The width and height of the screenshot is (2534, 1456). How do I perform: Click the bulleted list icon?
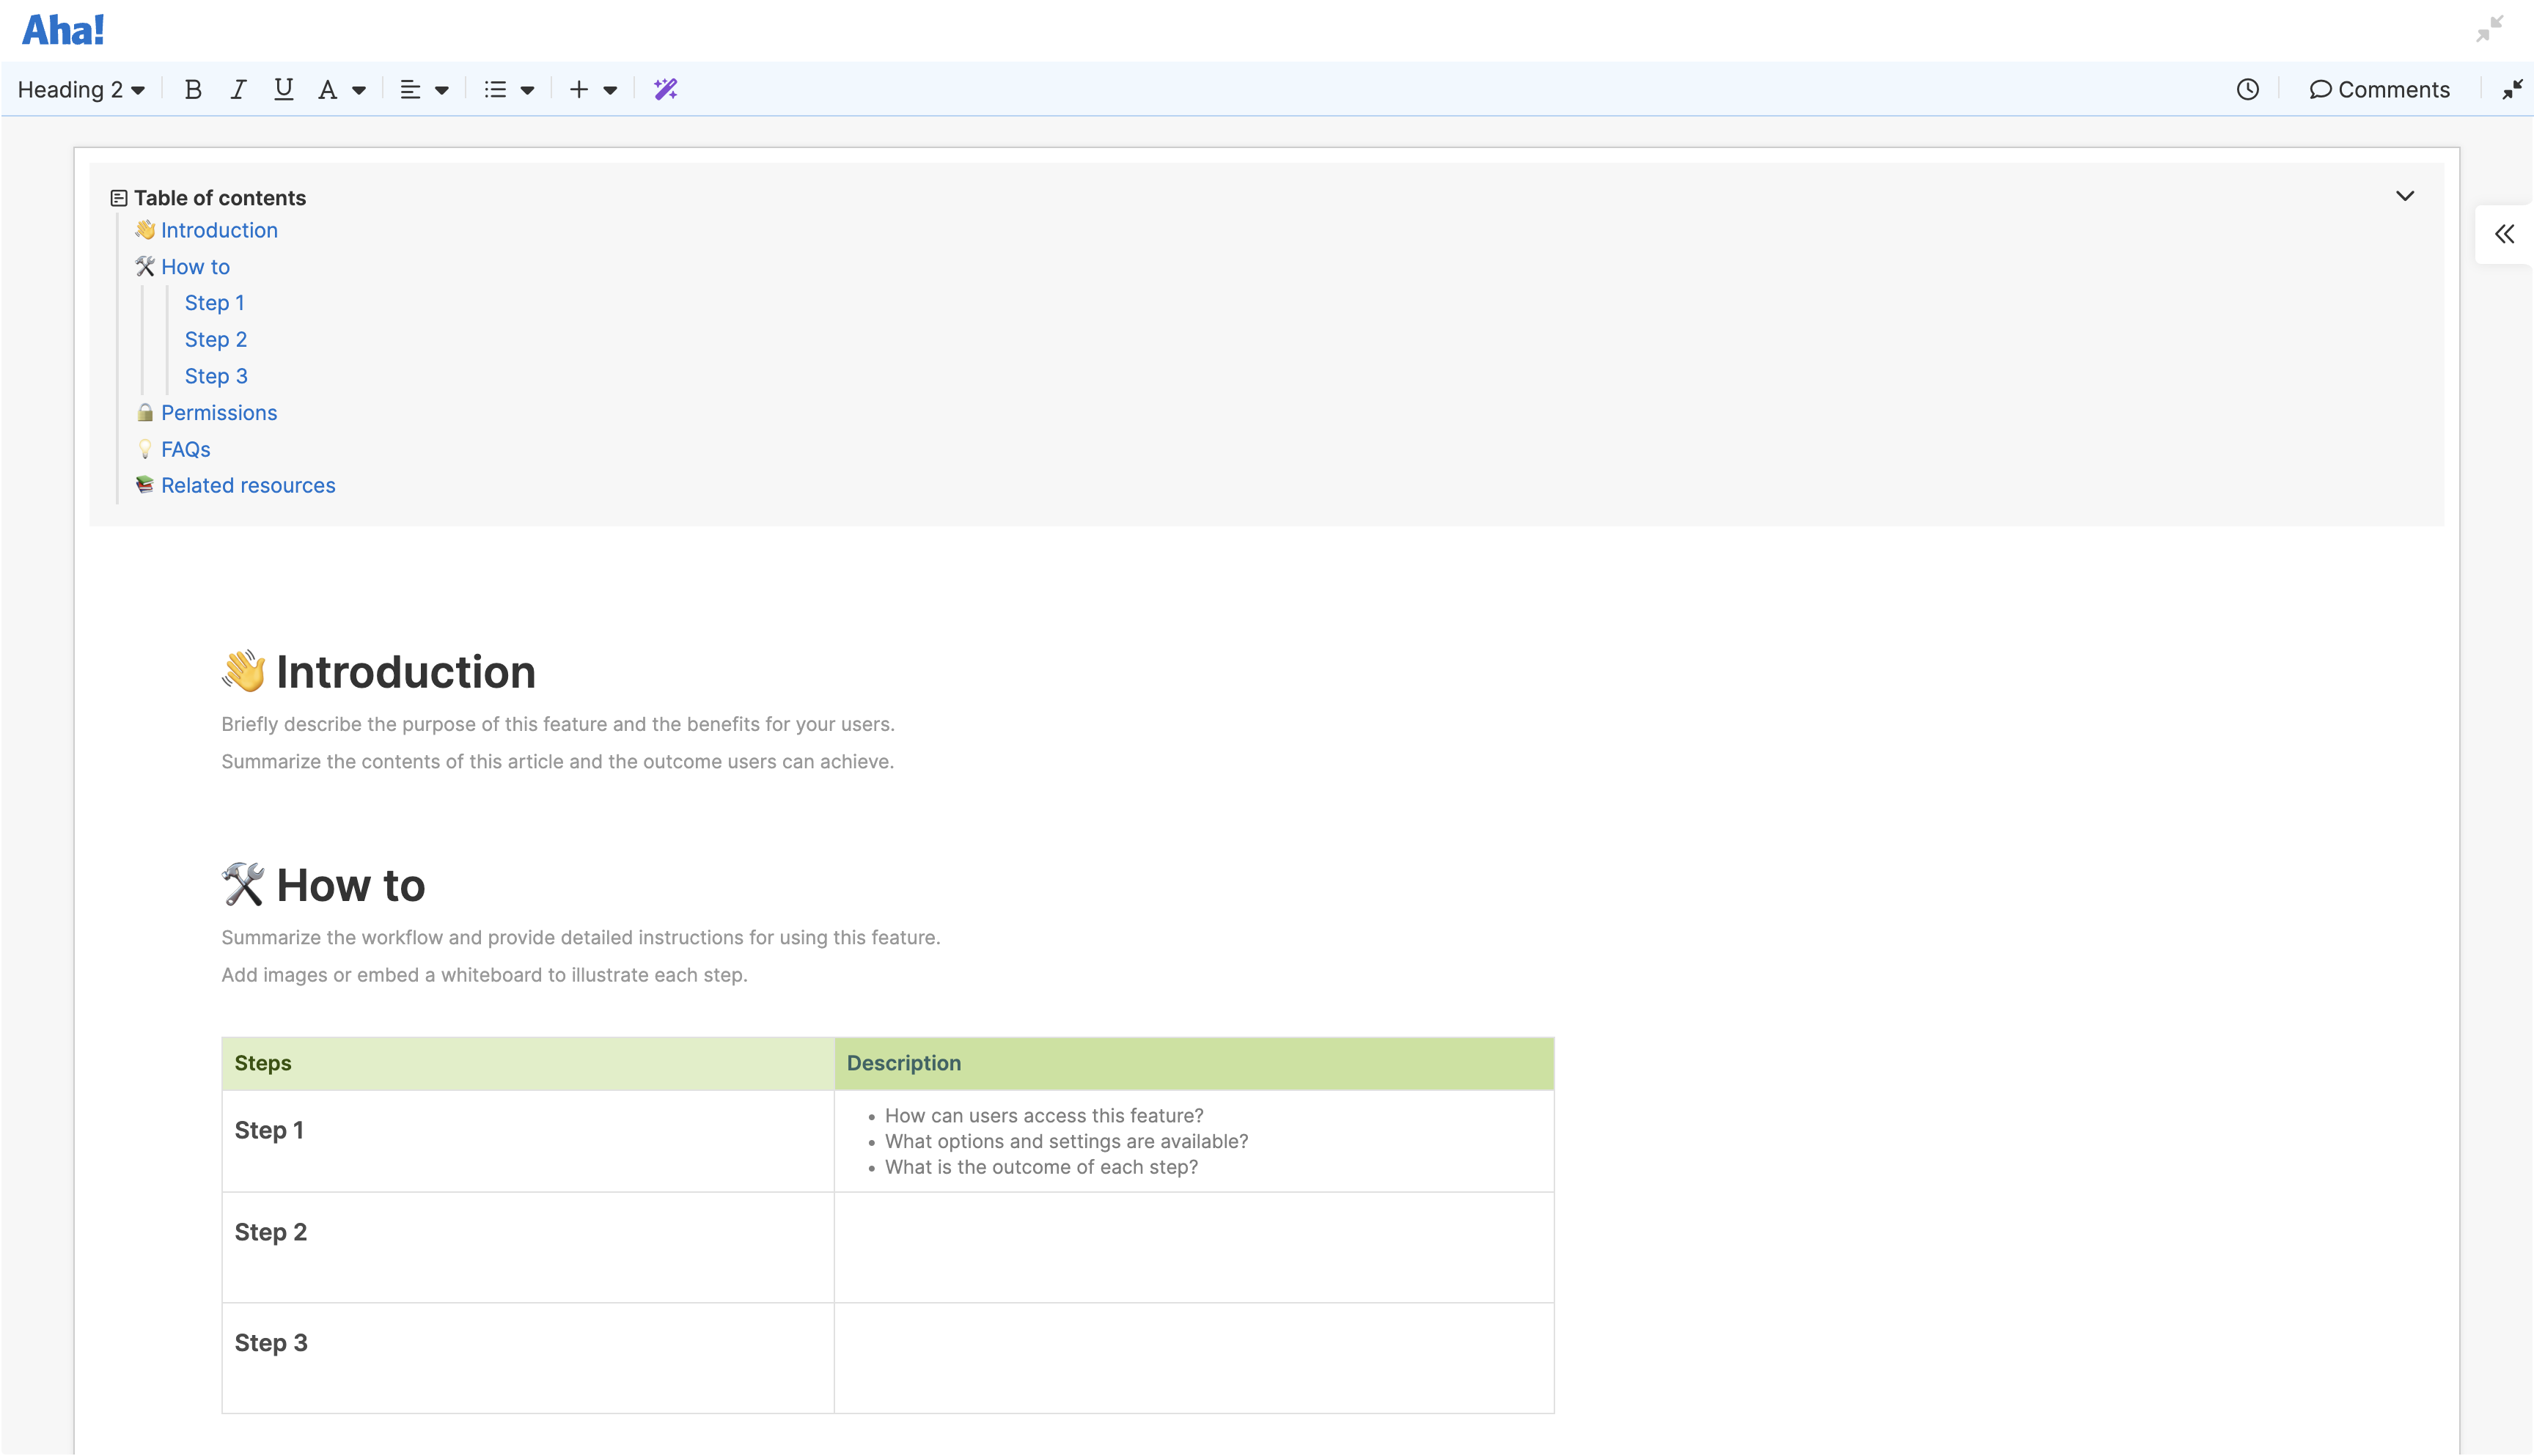(496, 89)
